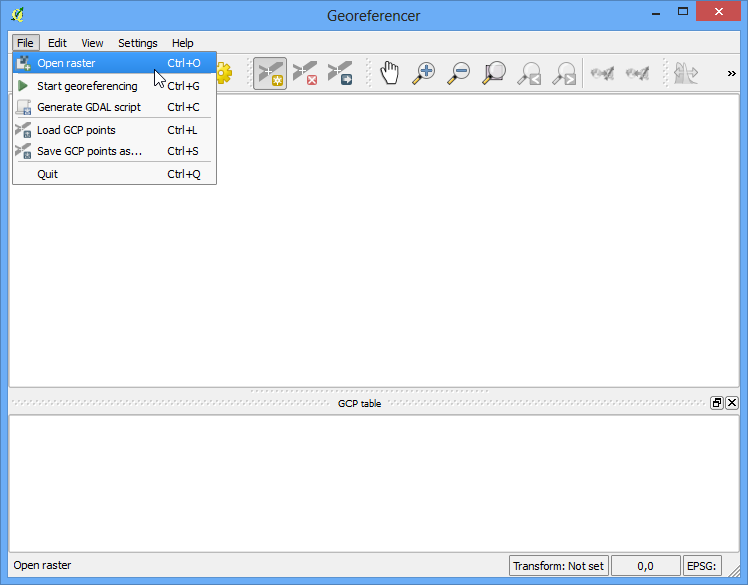
Task: Click the icon beside Save GCP points as…
Action: [x=23, y=151]
